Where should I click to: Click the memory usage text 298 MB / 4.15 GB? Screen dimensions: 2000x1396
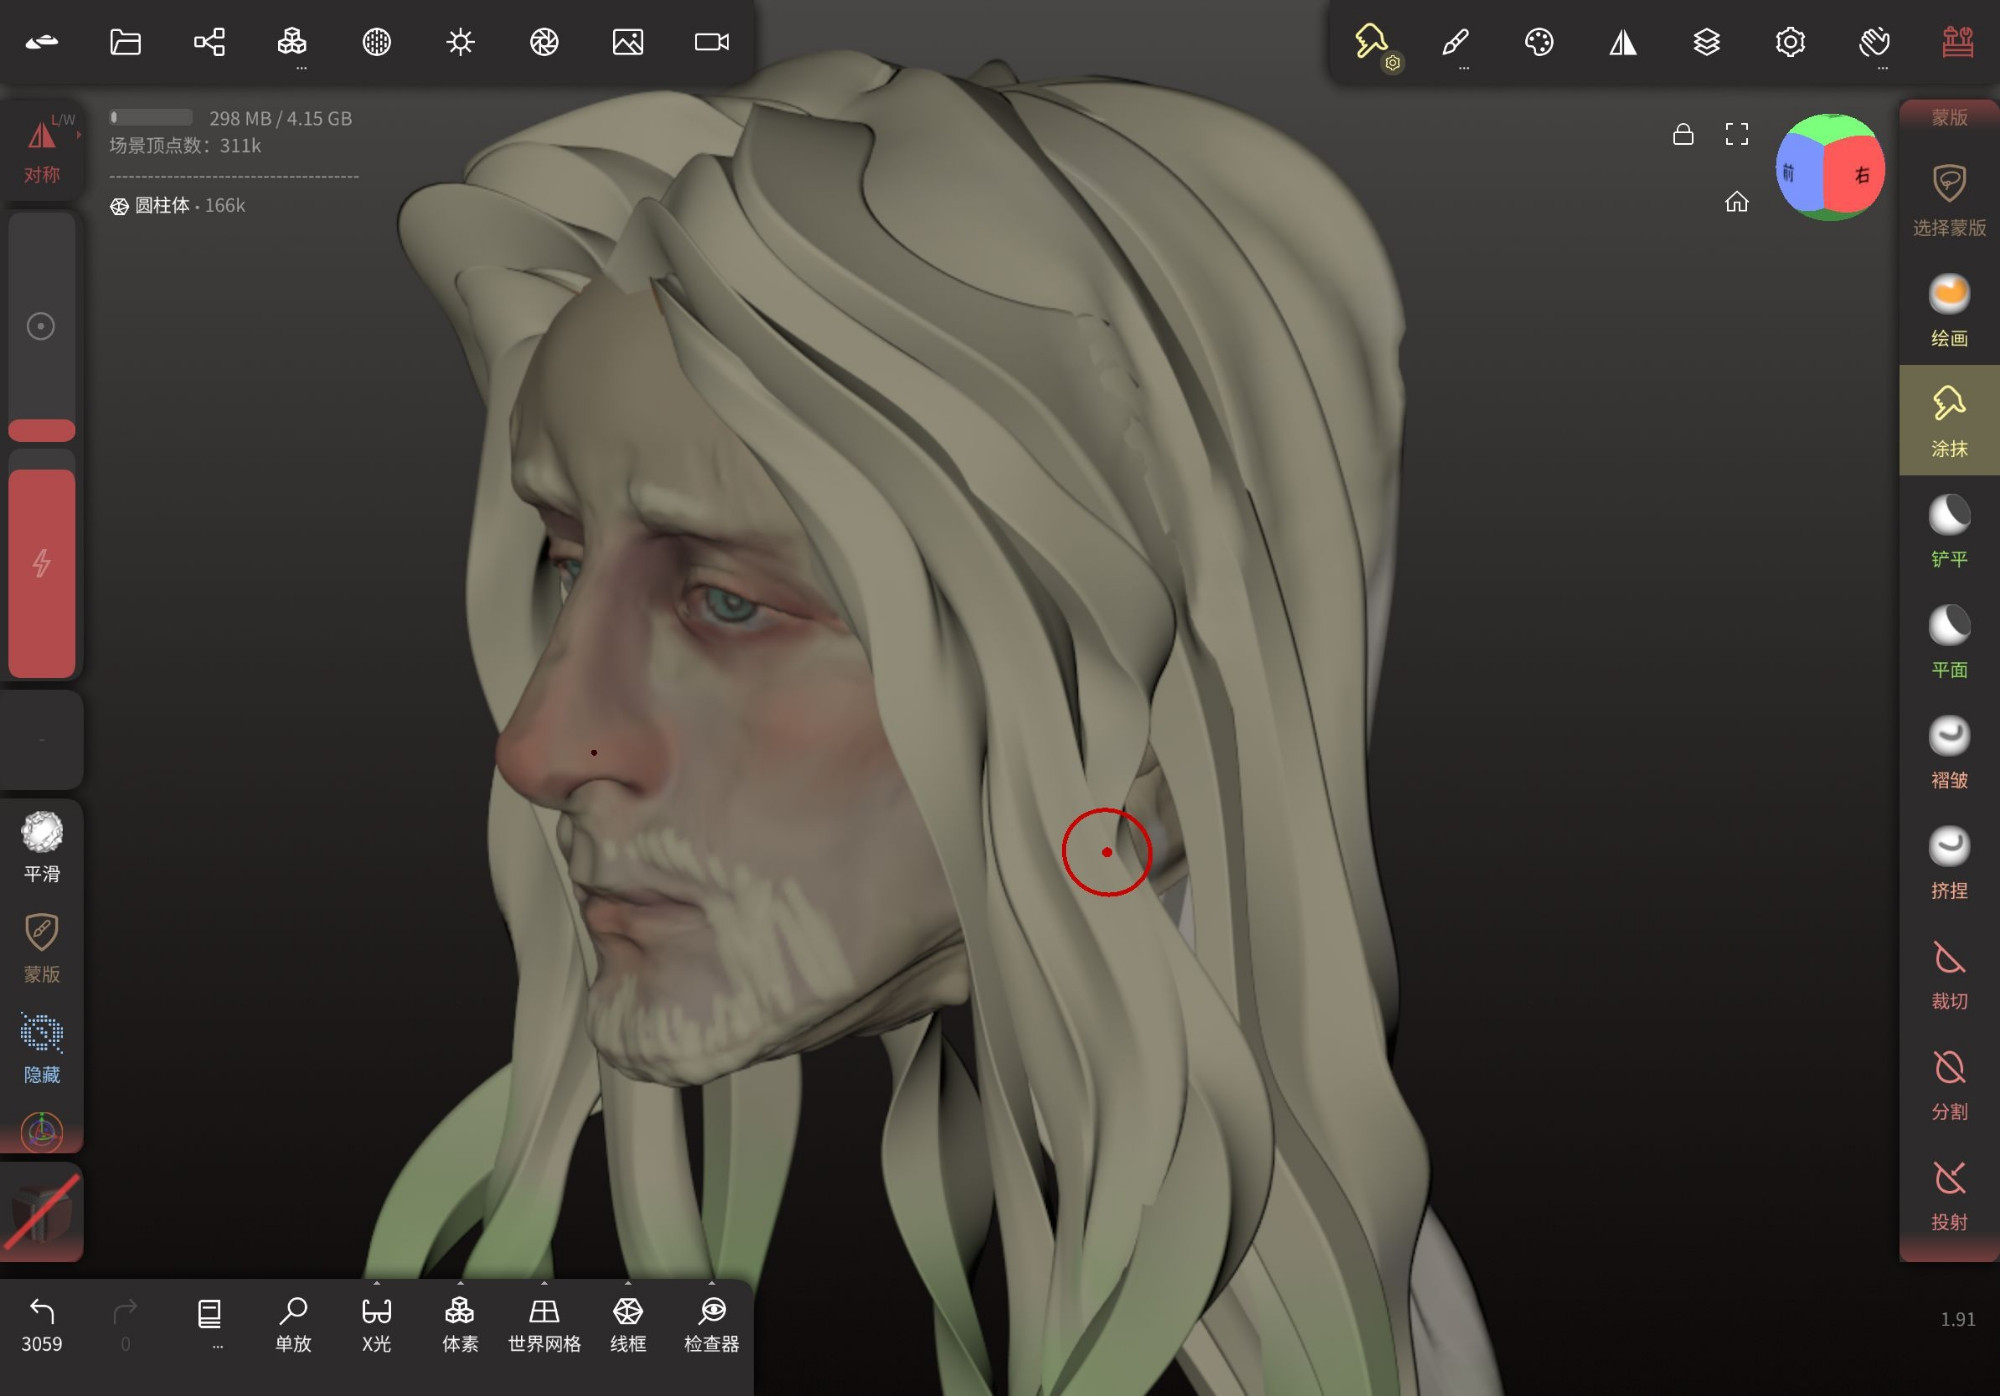[x=281, y=118]
